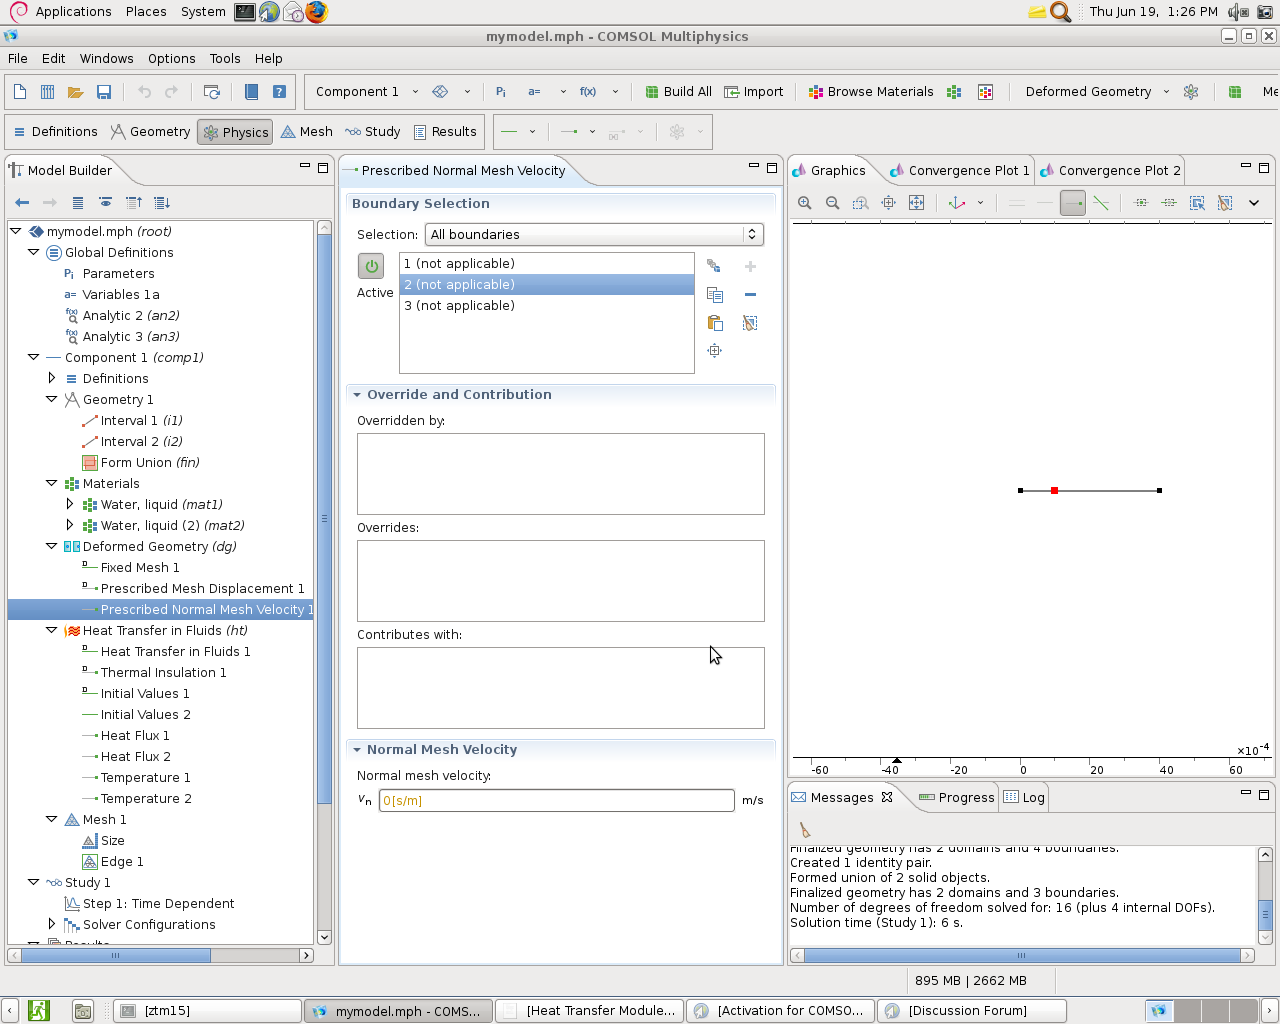This screenshot has height=1024, width=1280.
Task: Click the Parameters Pi toolbar icon
Action: [501, 92]
